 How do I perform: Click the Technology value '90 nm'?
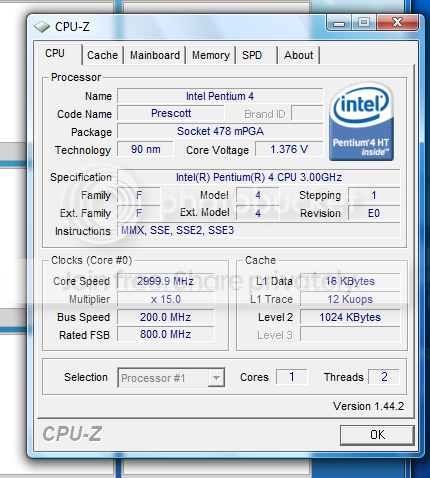146,149
